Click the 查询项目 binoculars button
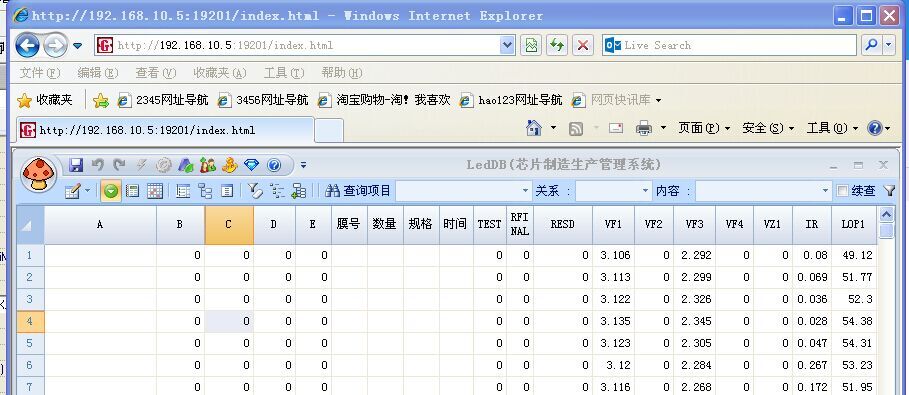The width and height of the screenshot is (909, 395). (358, 191)
